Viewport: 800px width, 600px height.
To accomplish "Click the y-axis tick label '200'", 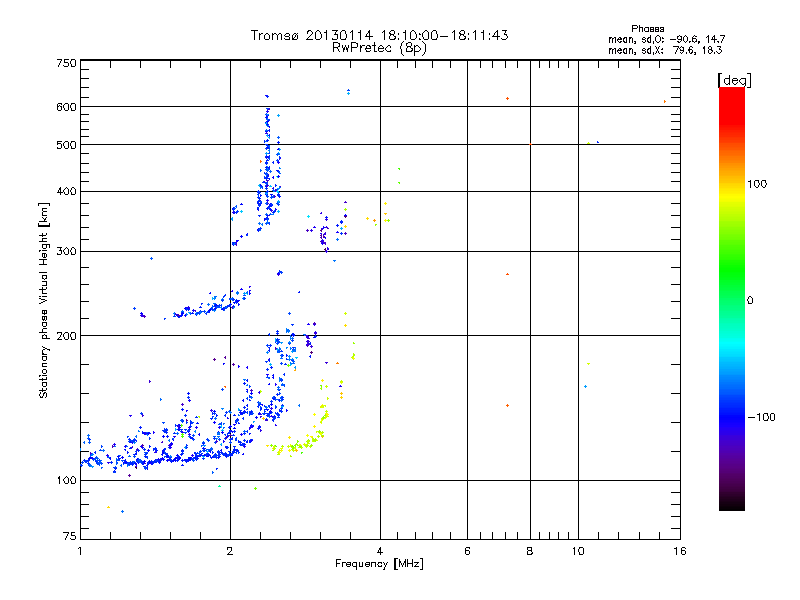I will tap(66, 336).
